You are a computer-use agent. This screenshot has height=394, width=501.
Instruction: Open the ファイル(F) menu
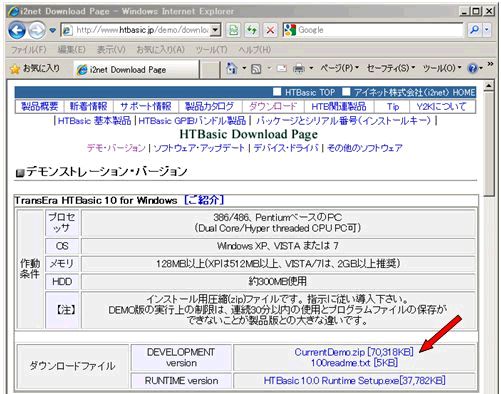(x=28, y=50)
